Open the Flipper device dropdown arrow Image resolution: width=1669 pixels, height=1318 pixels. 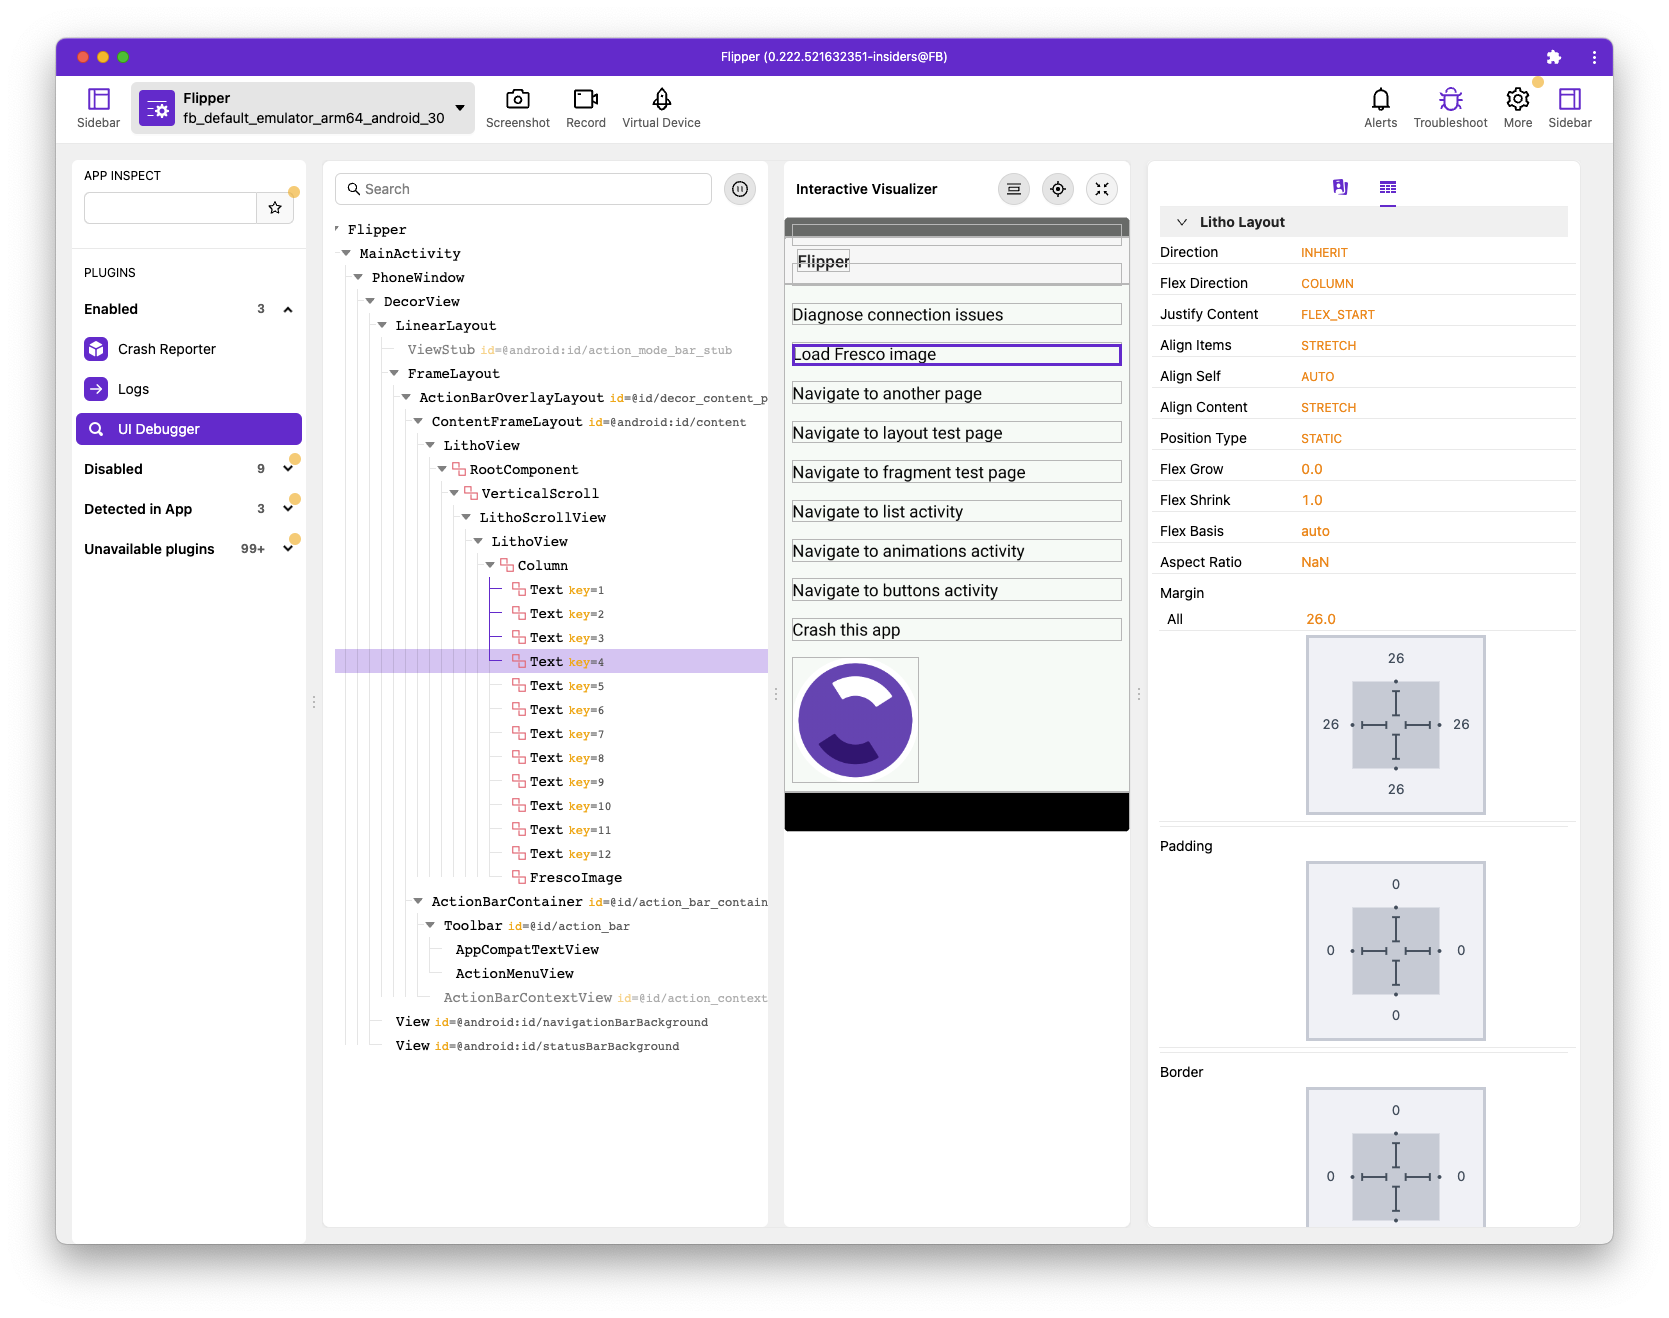click(460, 108)
